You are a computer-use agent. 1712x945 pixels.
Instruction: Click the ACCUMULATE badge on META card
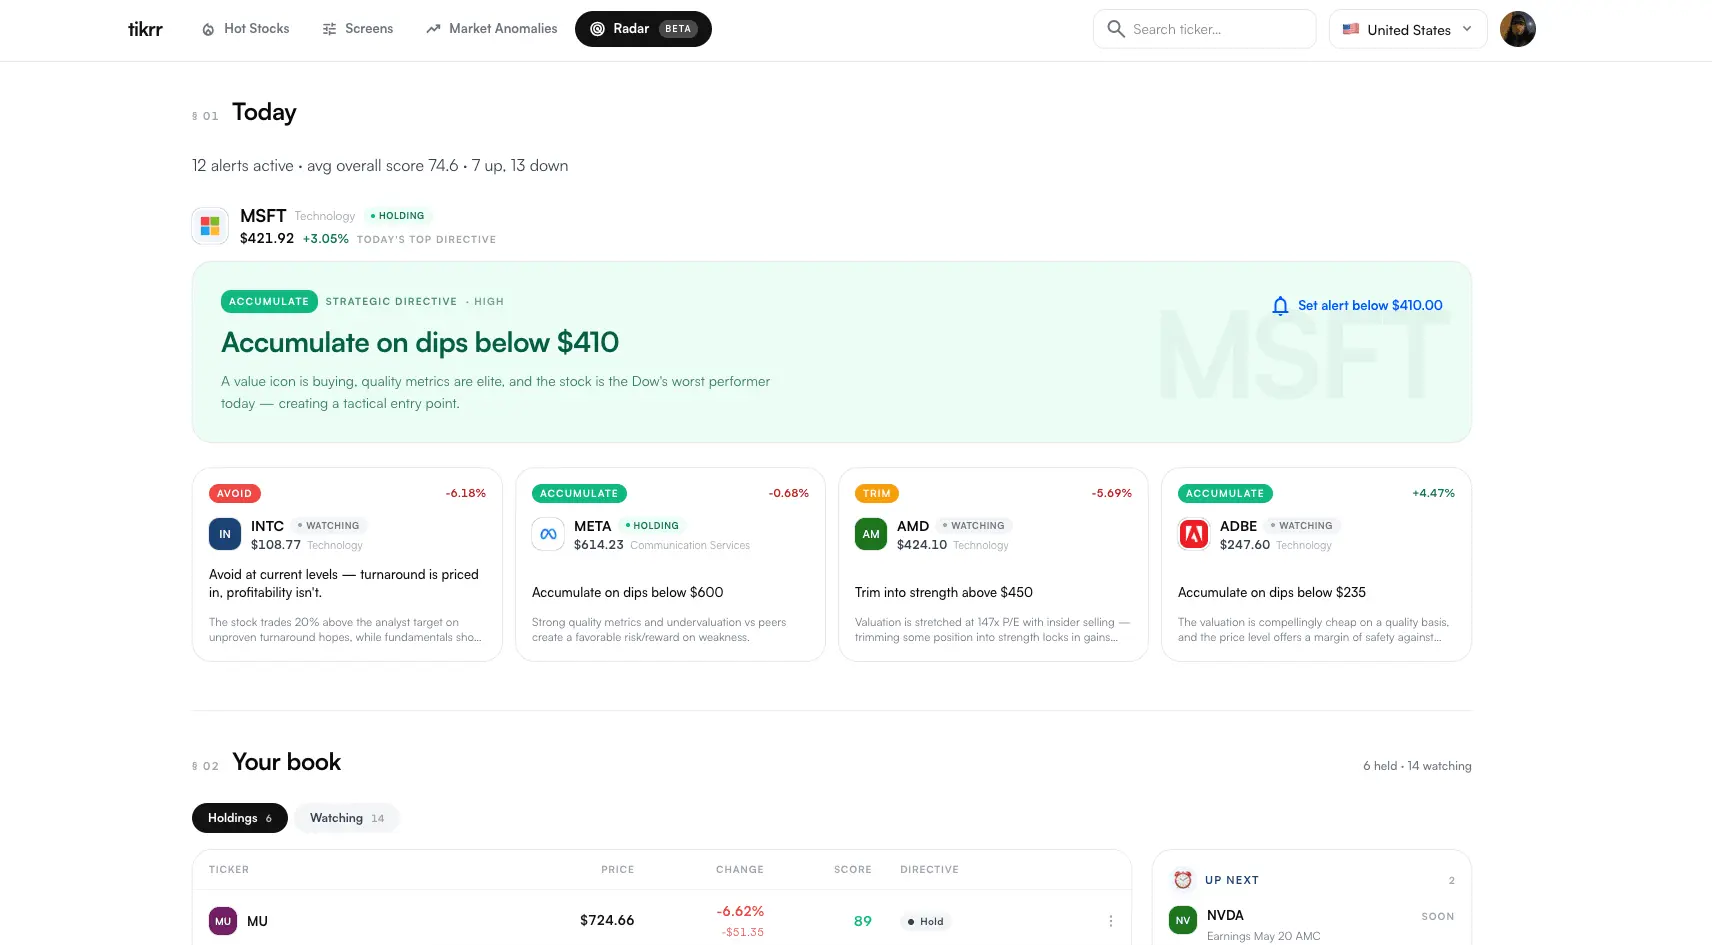tap(579, 493)
